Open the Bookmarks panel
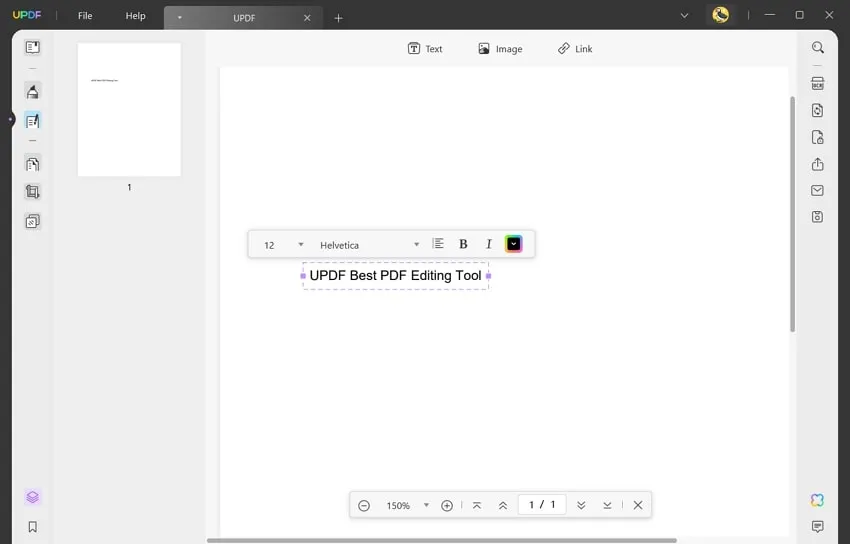This screenshot has width=850, height=544. point(33,527)
